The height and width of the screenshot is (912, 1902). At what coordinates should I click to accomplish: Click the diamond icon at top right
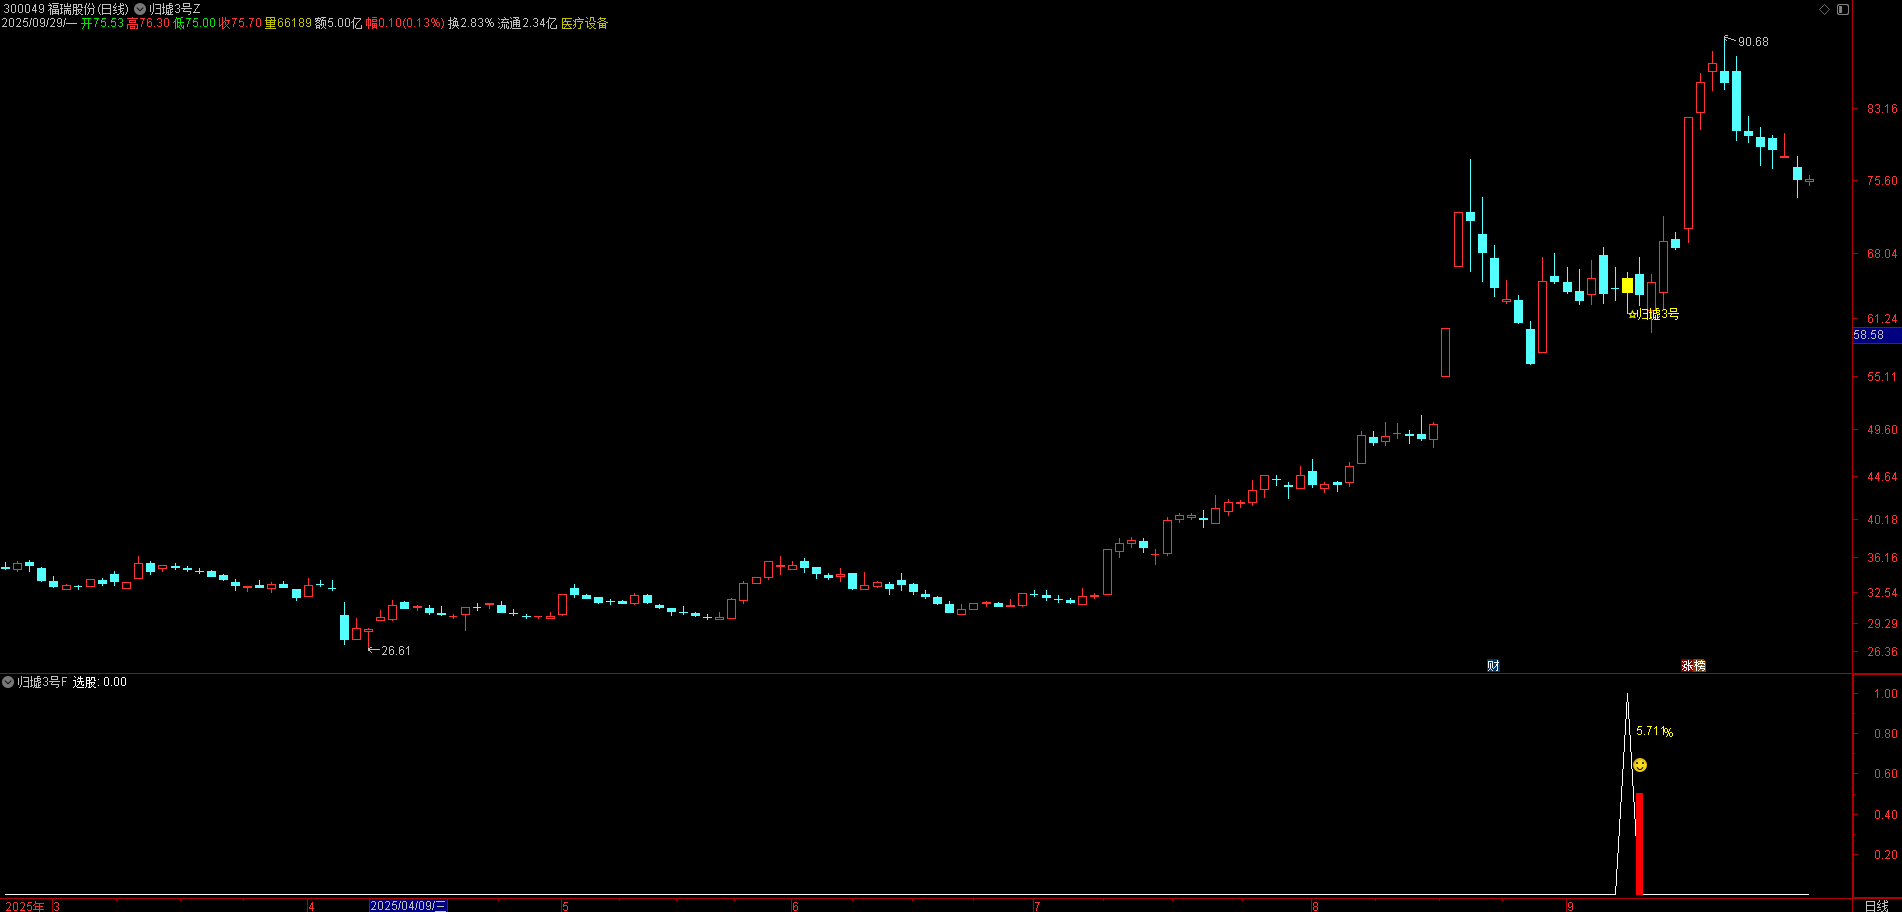[1824, 9]
